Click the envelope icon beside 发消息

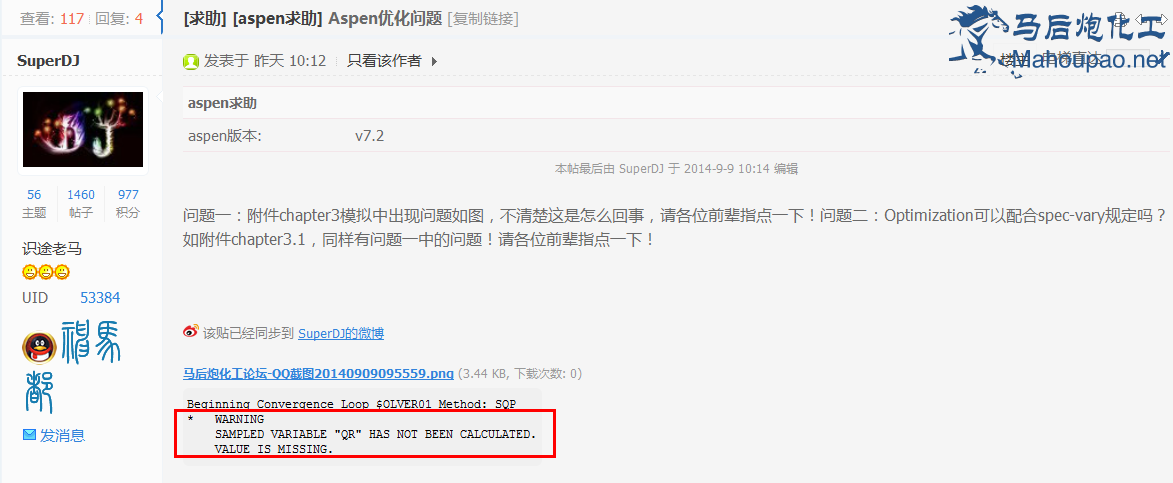(29, 434)
